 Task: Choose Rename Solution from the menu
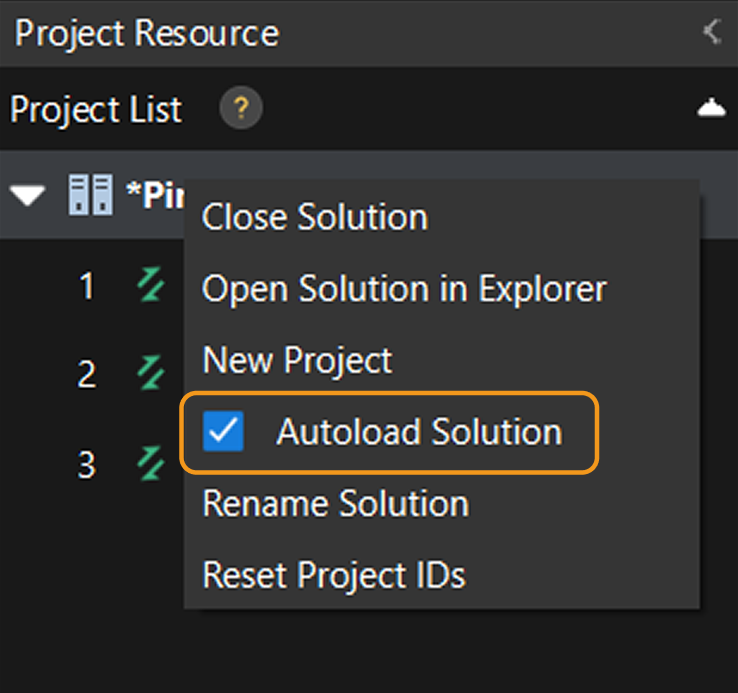(x=335, y=503)
